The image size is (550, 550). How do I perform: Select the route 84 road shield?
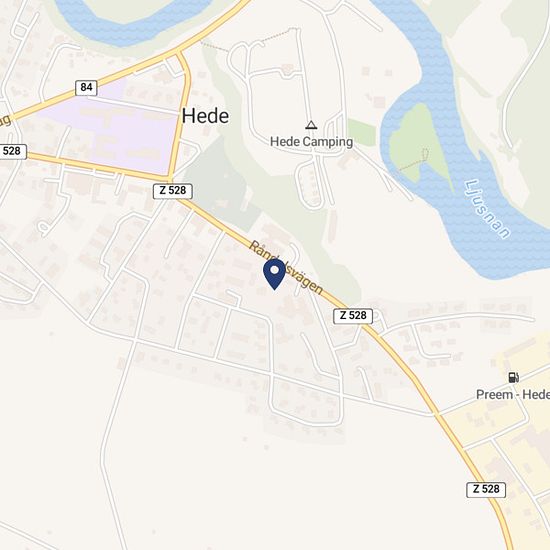pyautogui.click(x=86, y=87)
